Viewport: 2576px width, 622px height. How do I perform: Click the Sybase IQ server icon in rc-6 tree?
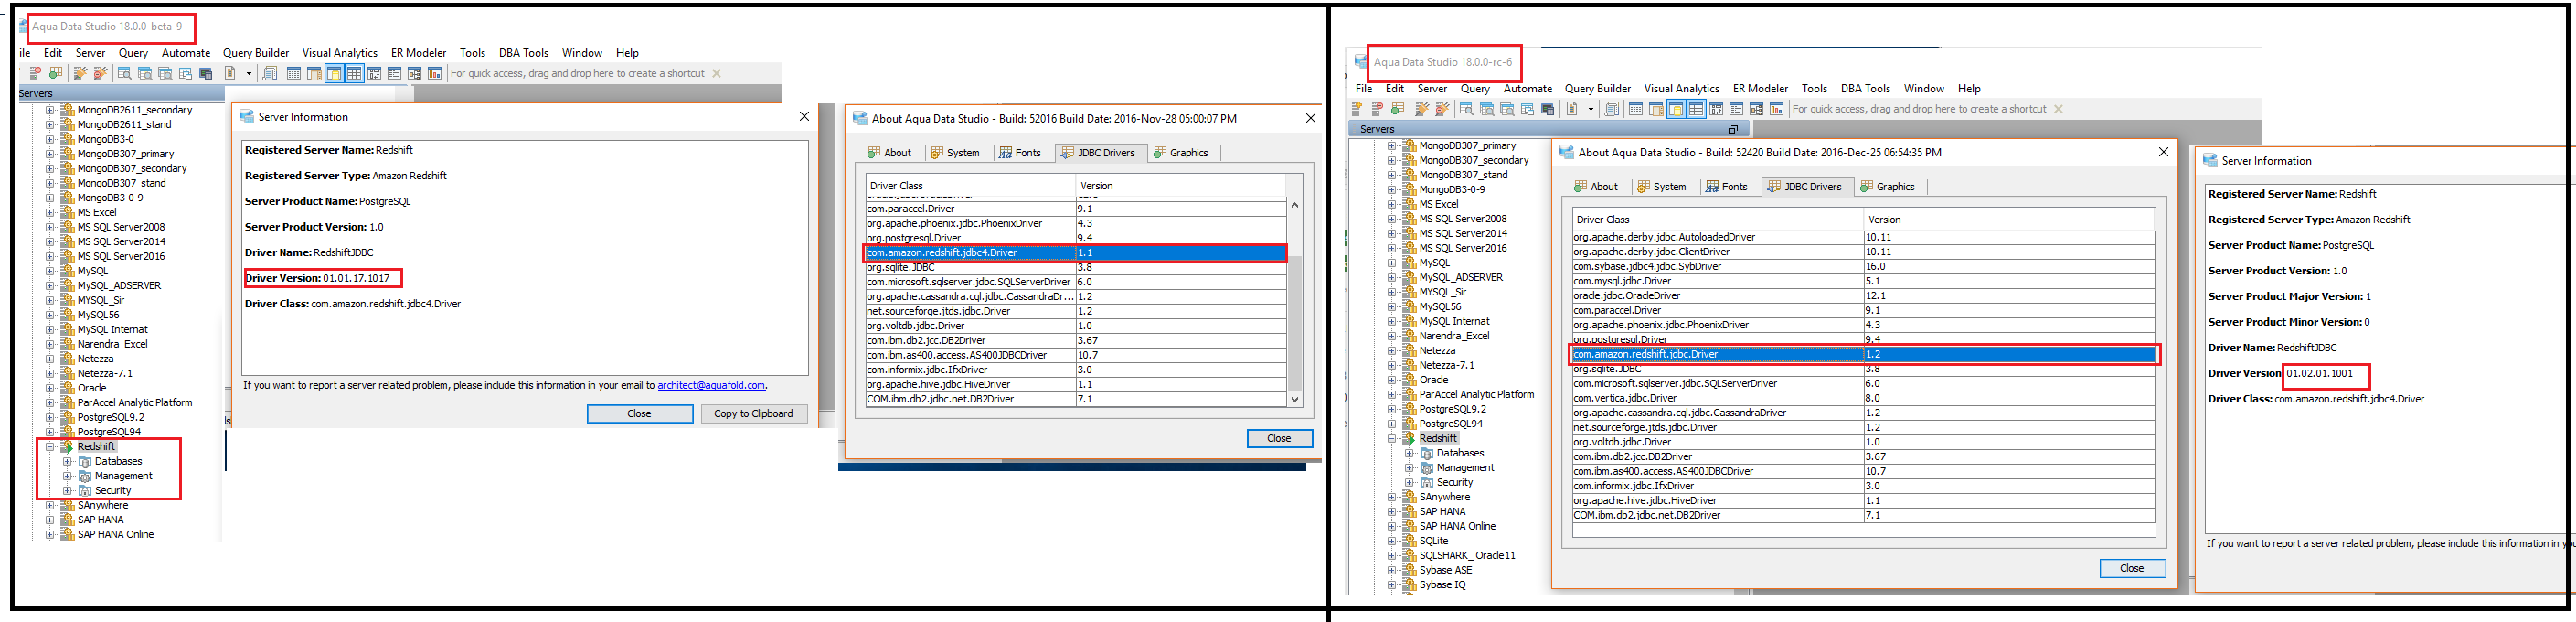pyautogui.click(x=1410, y=585)
